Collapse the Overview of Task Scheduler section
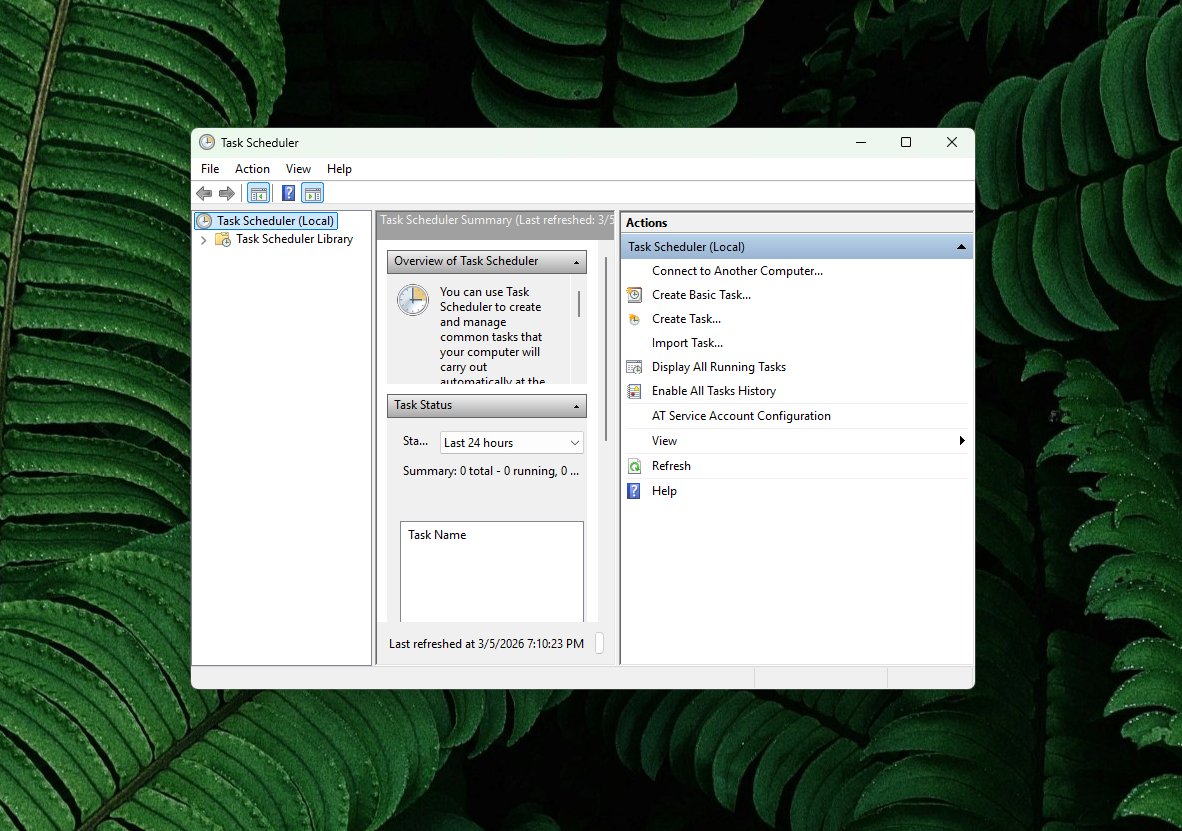This screenshot has height=831, width=1182. pos(576,262)
